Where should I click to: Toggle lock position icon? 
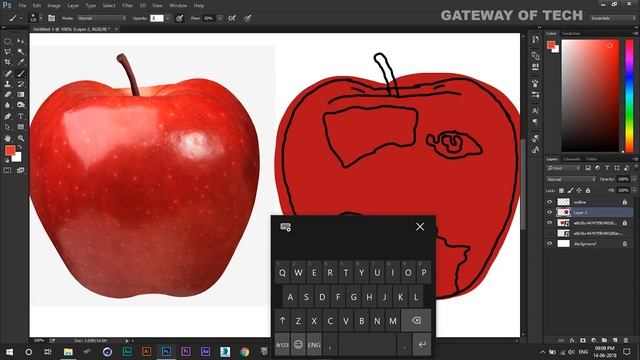[x=579, y=191]
